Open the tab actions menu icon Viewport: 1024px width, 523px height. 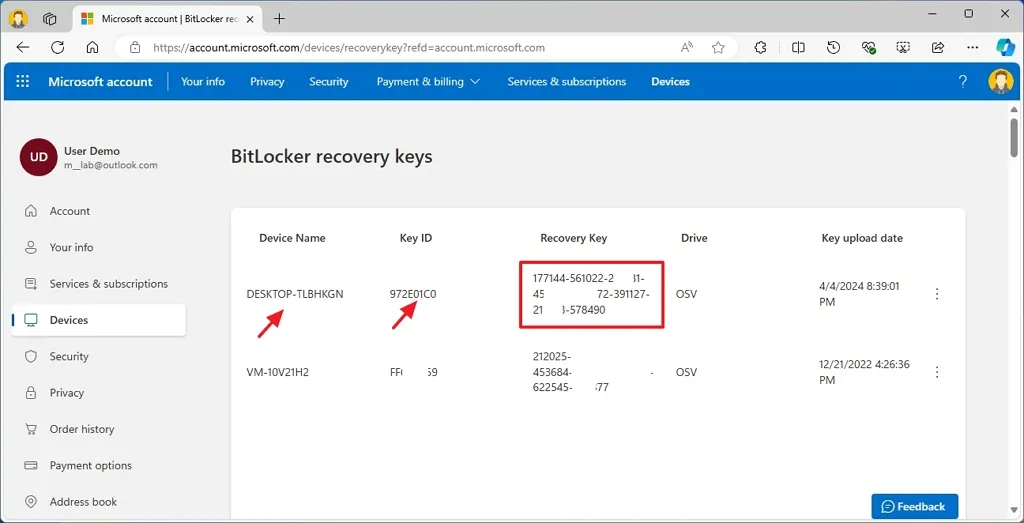50,18
